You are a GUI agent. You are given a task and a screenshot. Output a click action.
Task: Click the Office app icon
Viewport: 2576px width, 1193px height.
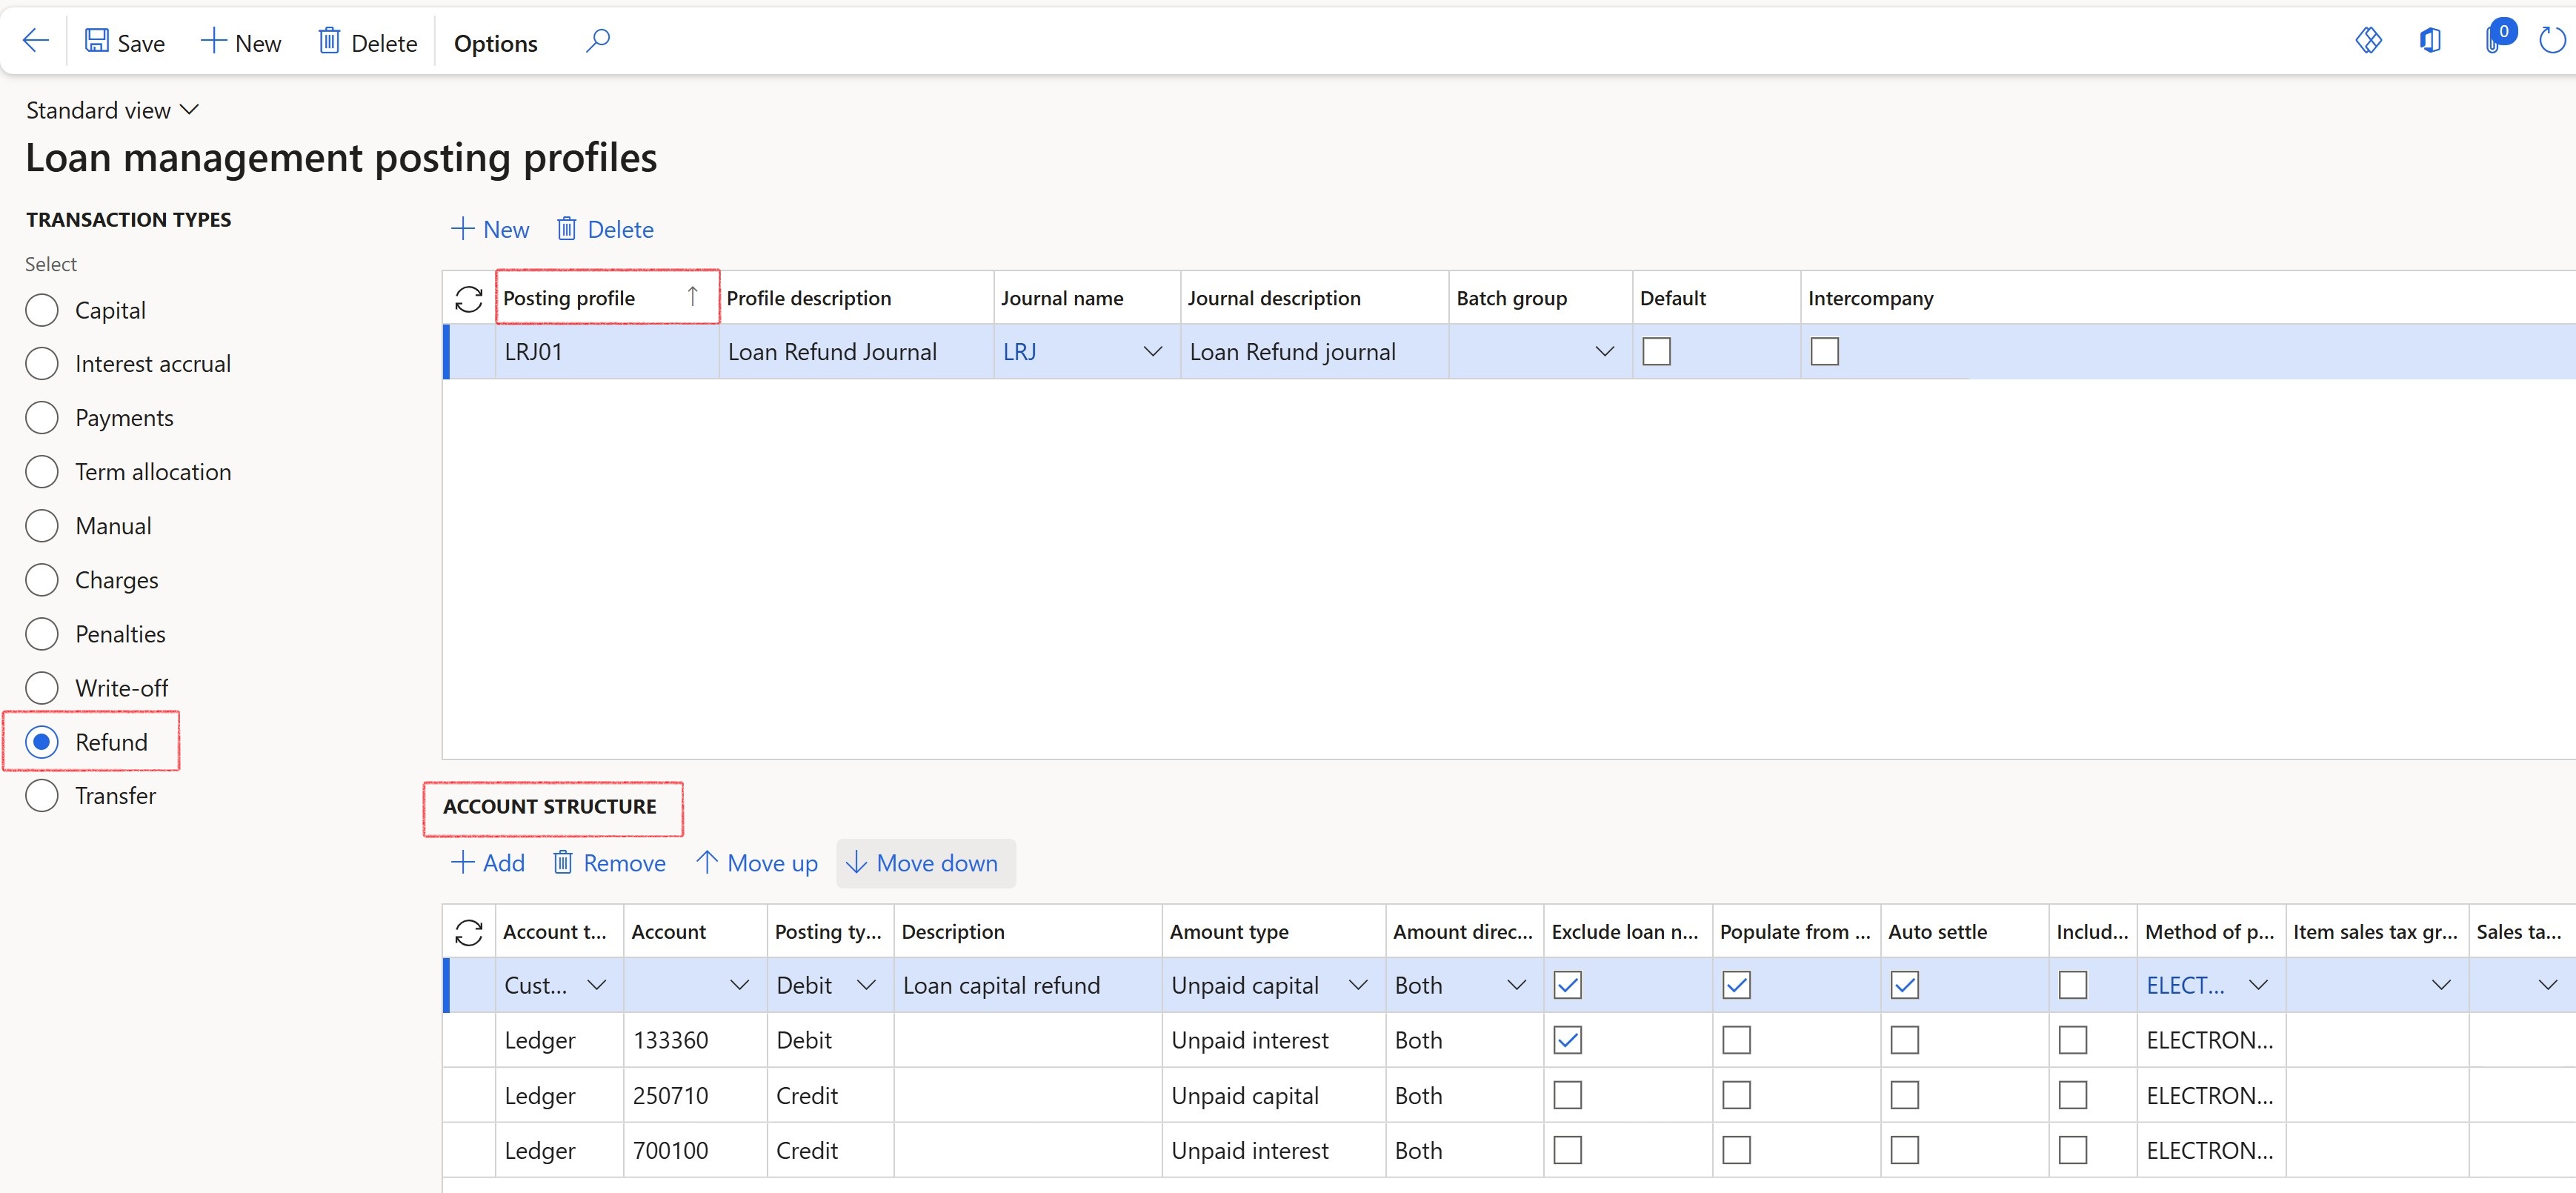[x=2431, y=41]
